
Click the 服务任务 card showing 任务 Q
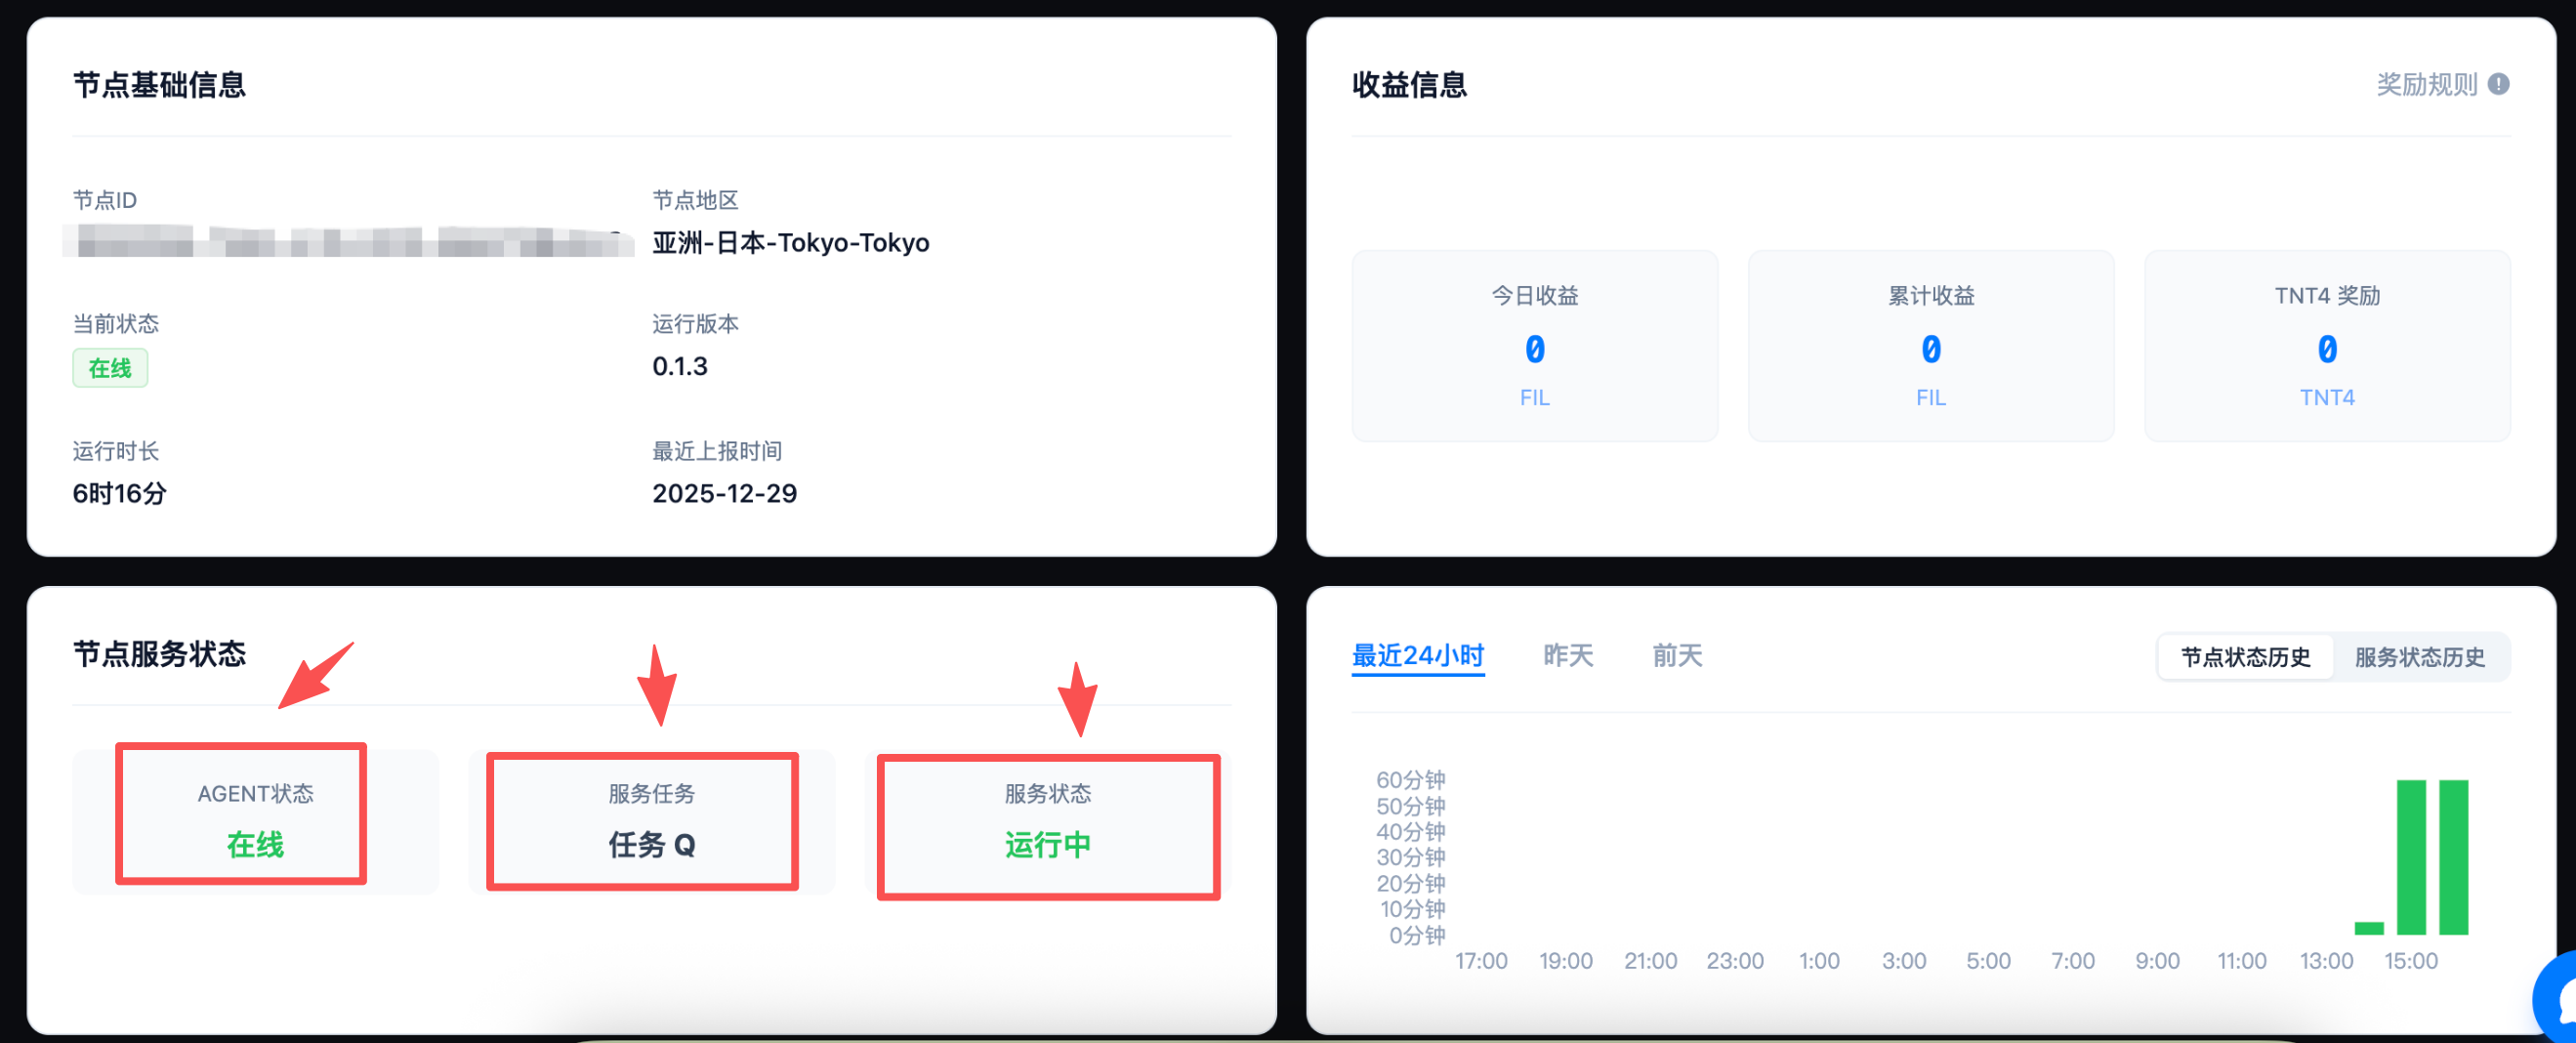click(x=651, y=821)
